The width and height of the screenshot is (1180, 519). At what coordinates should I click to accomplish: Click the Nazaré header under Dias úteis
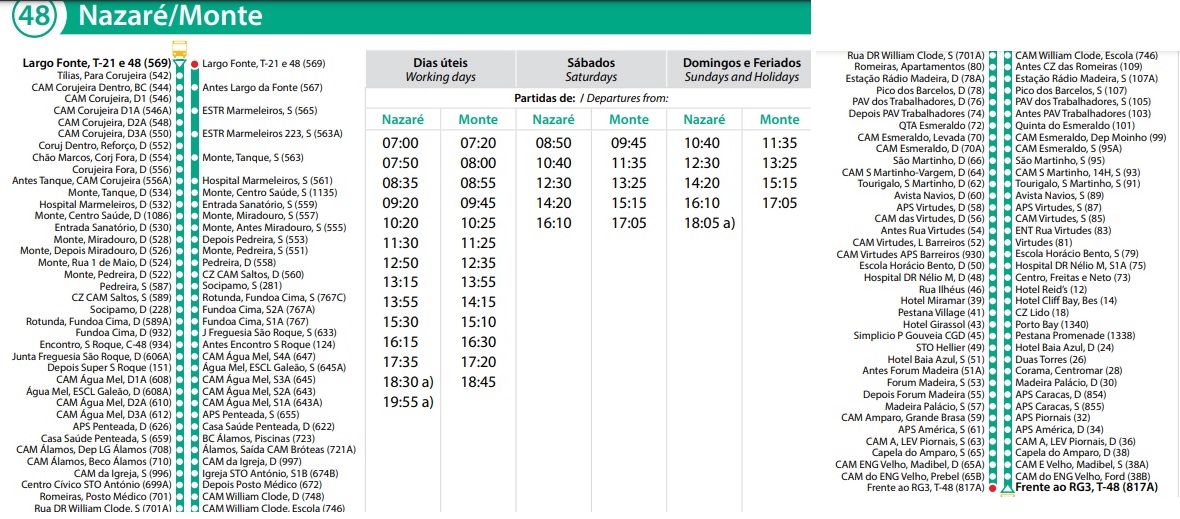point(403,120)
